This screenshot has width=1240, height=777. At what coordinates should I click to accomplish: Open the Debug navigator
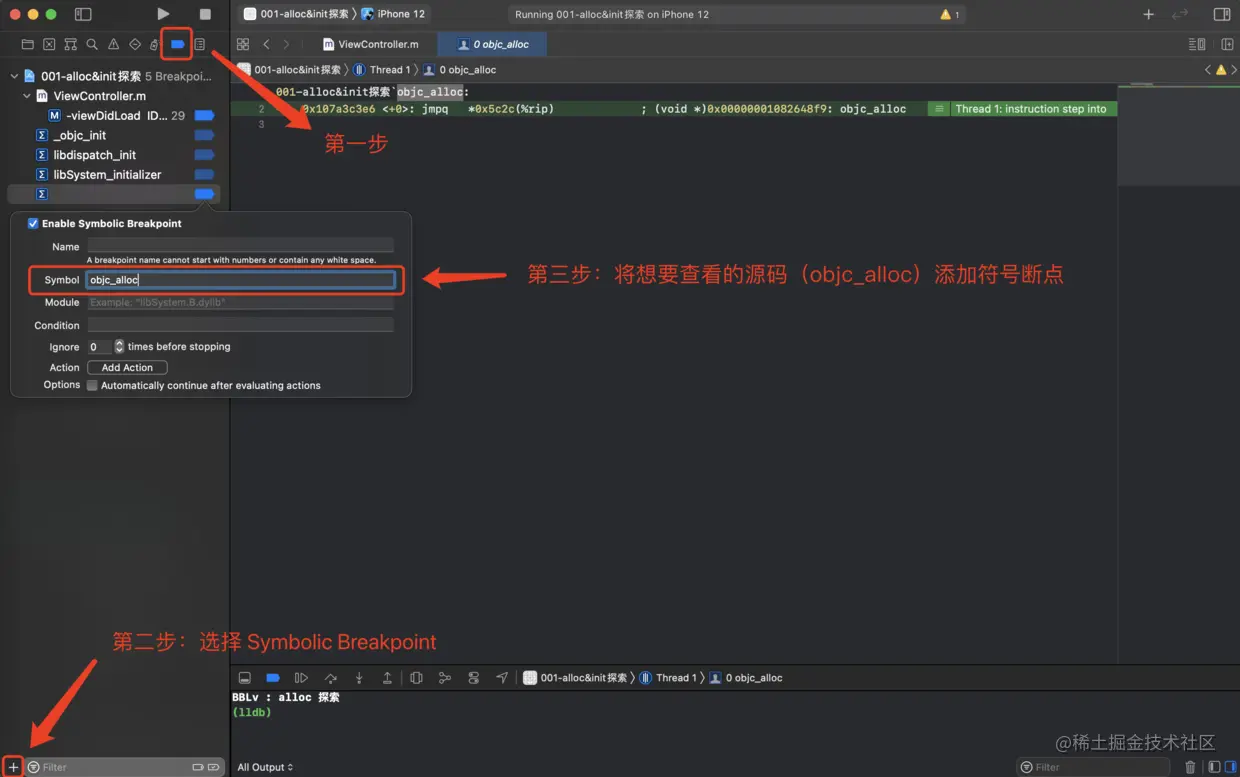point(155,44)
